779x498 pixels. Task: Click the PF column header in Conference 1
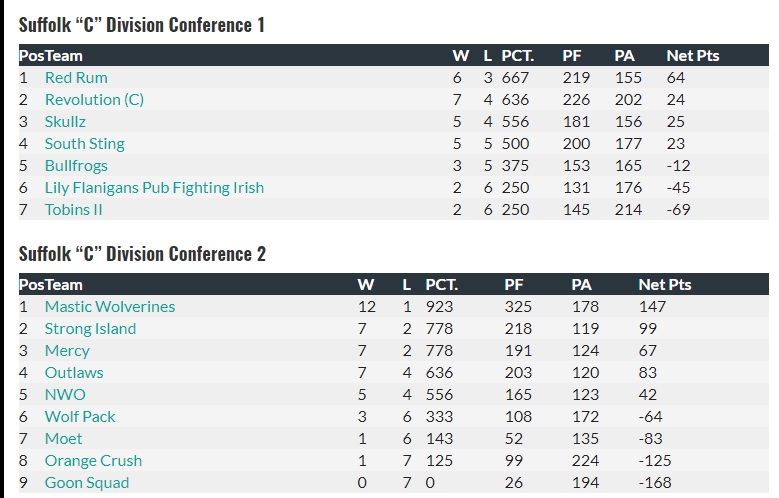pos(571,56)
